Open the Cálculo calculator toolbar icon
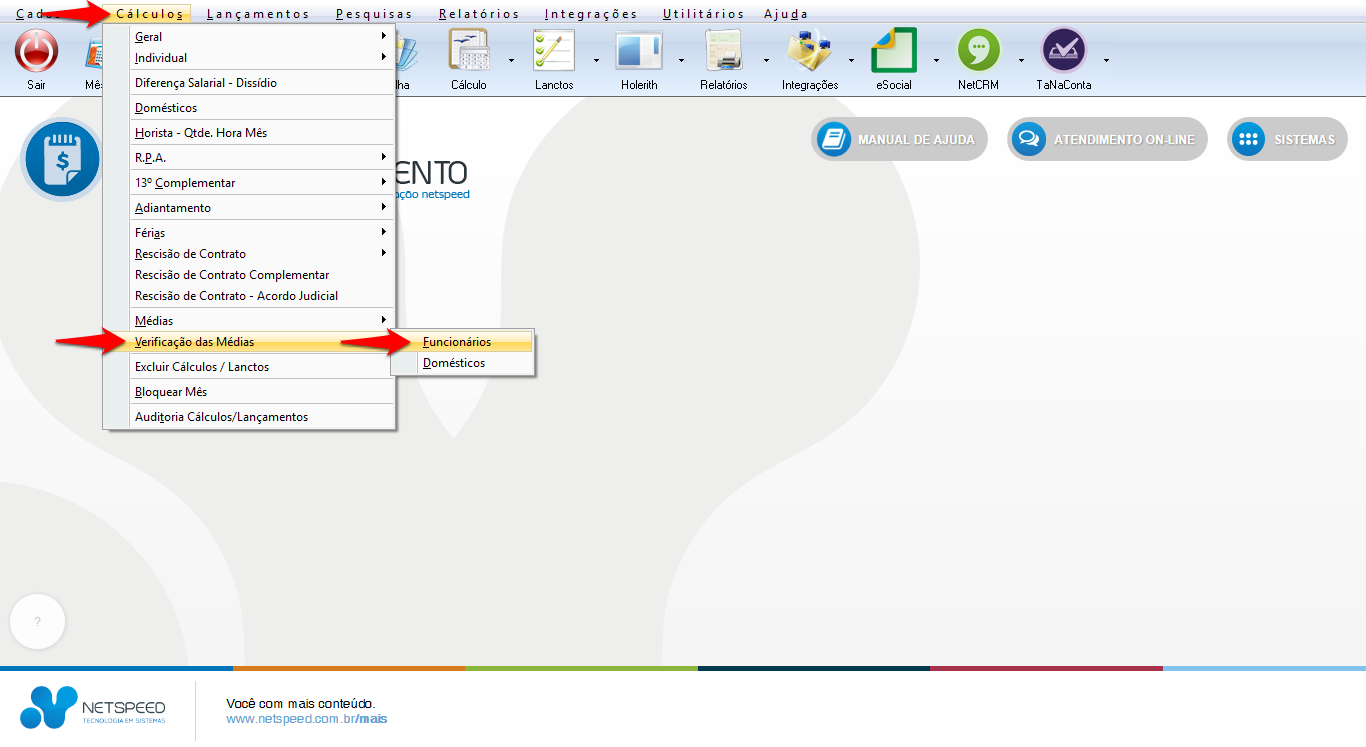This screenshot has height=747, width=1366. (468, 50)
